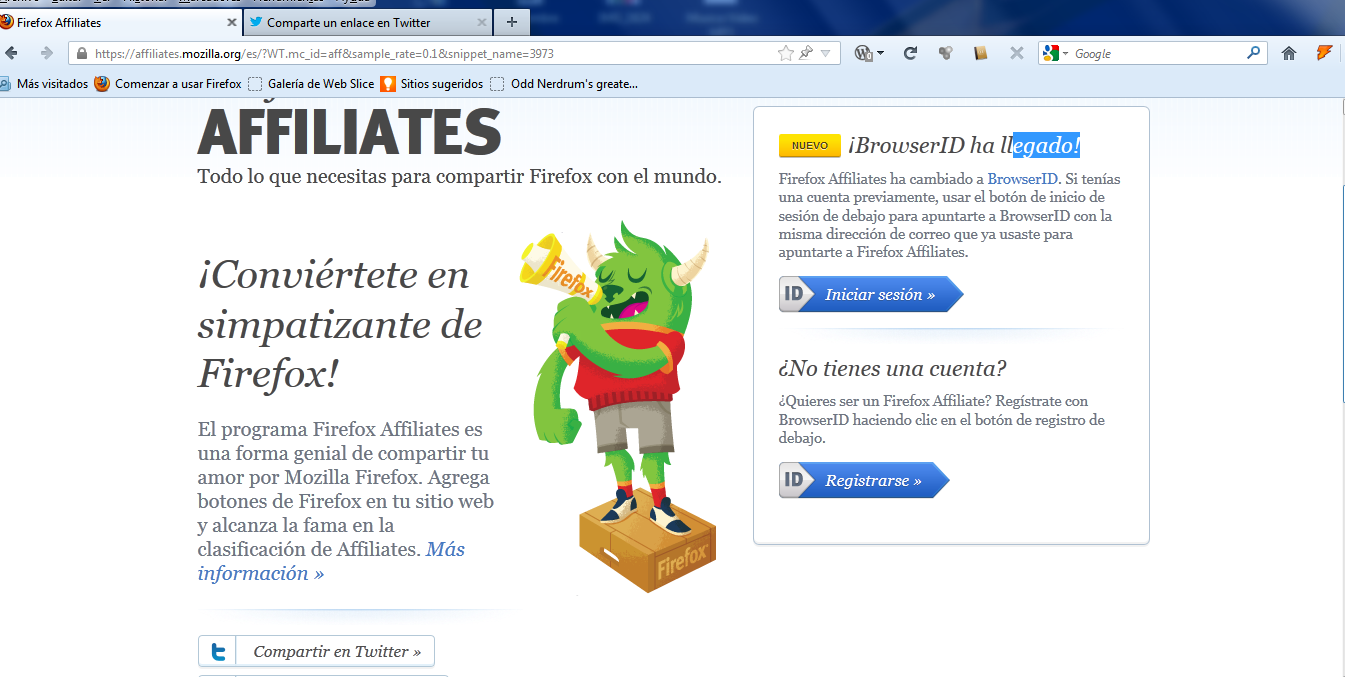Go back with the back arrow
Screen dimensions: 1351x677
(11, 53)
